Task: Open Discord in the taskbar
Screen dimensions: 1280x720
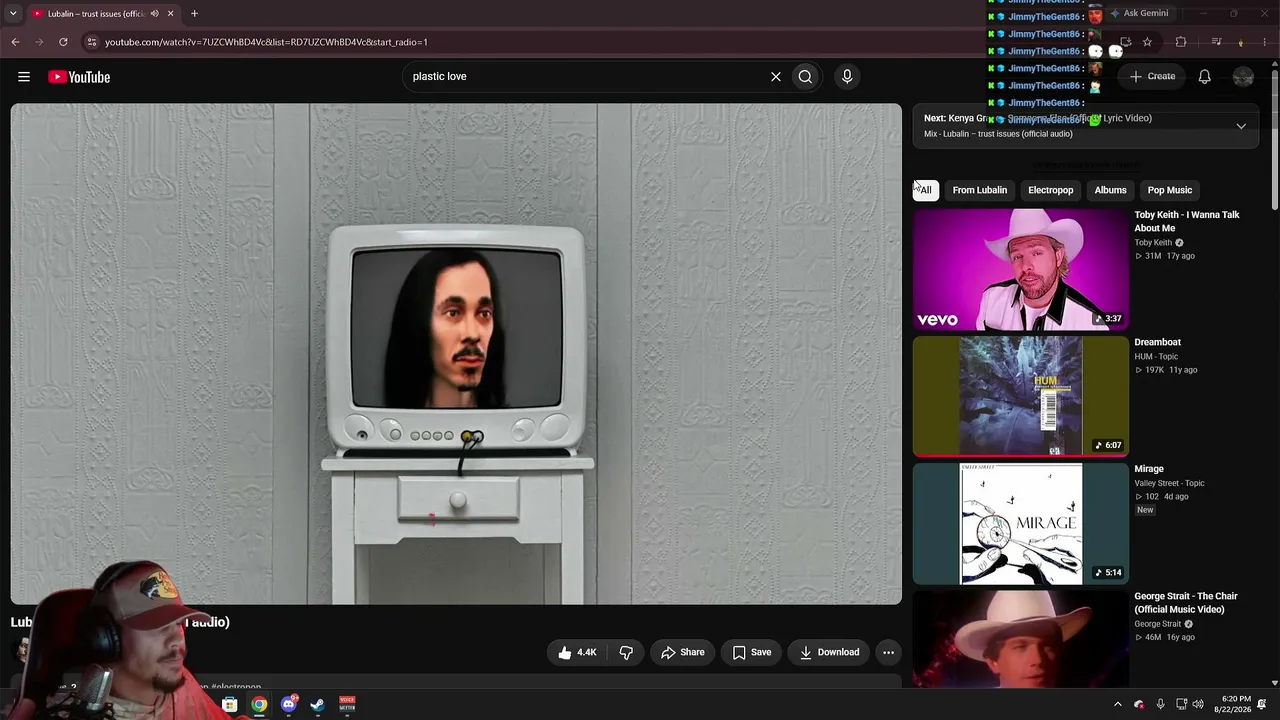Action: point(289,705)
